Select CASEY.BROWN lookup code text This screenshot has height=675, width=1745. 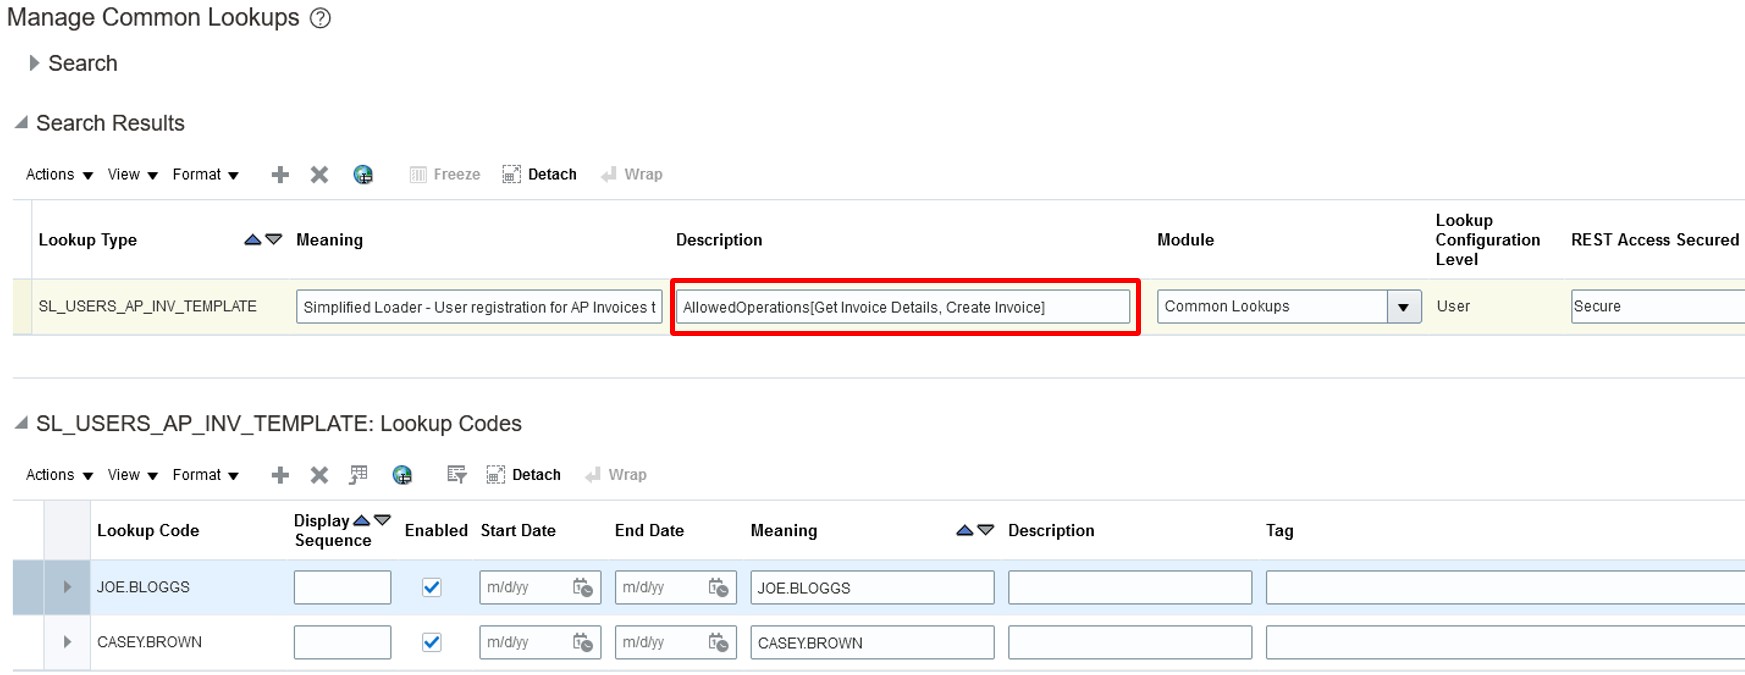tap(149, 642)
